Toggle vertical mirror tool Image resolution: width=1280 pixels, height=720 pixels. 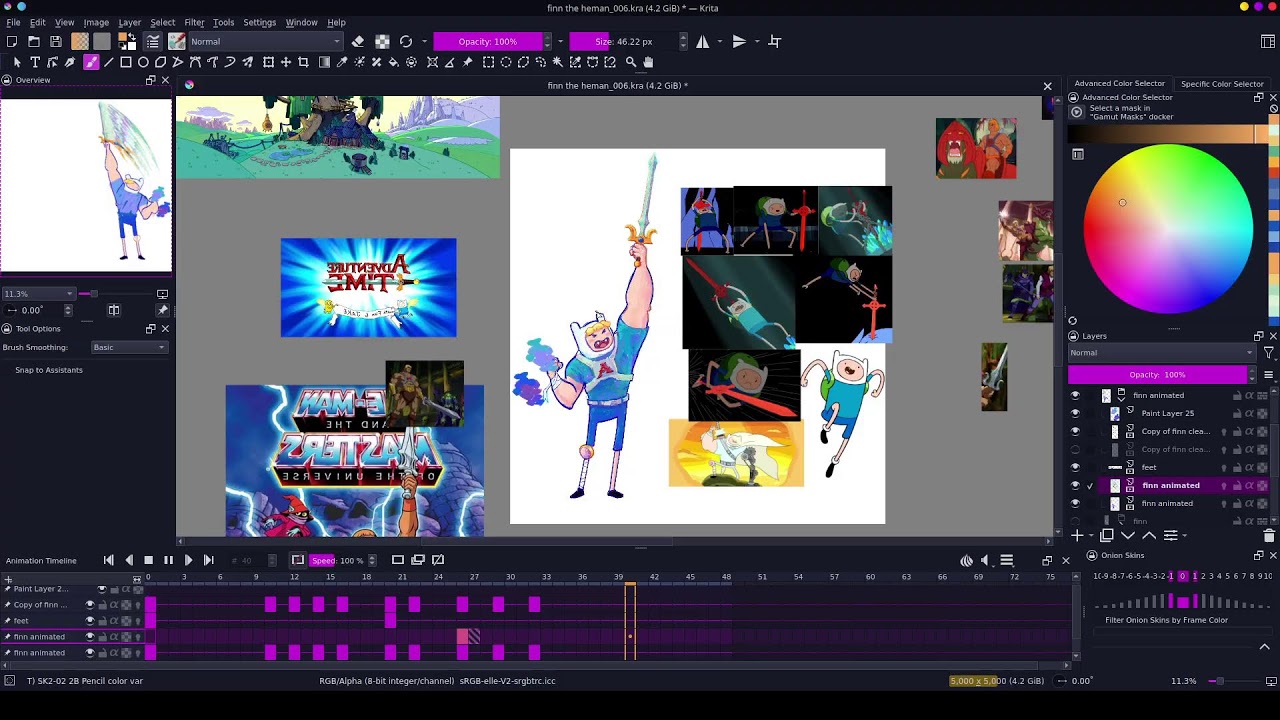(x=739, y=41)
